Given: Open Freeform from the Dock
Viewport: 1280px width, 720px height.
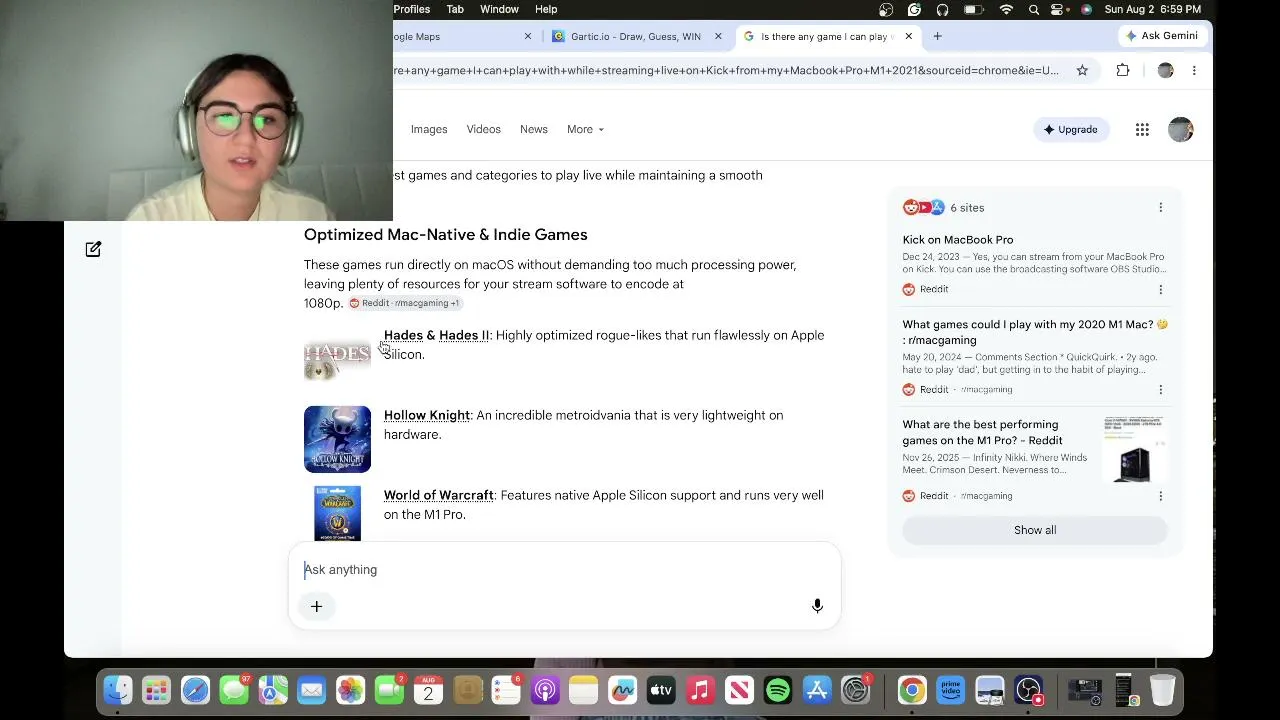Looking at the screenshot, I should tap(623, 690).
